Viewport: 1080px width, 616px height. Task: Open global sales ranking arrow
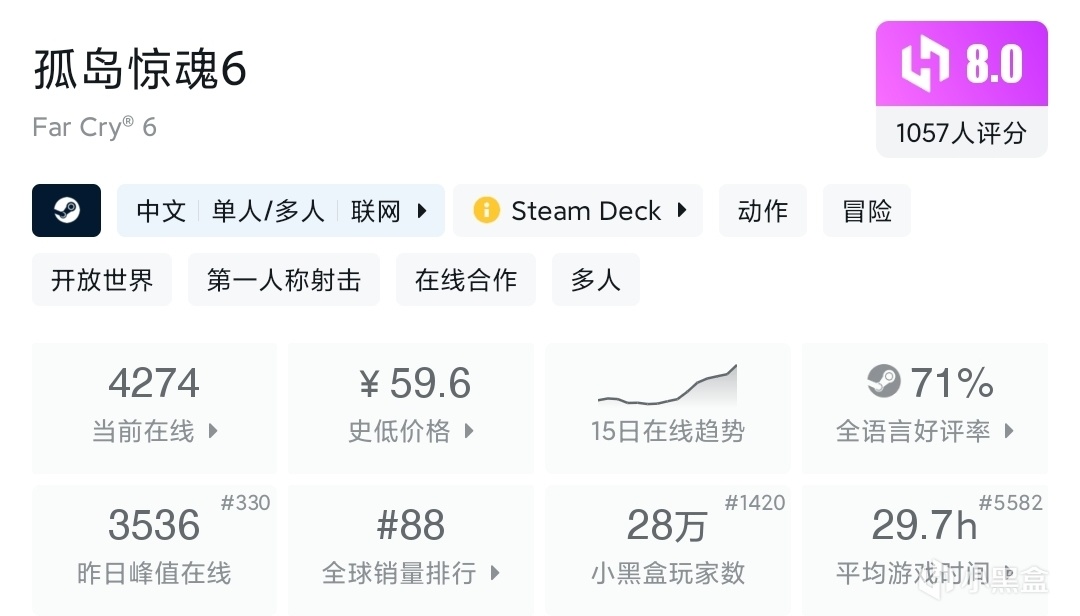(x=494, y=574)
